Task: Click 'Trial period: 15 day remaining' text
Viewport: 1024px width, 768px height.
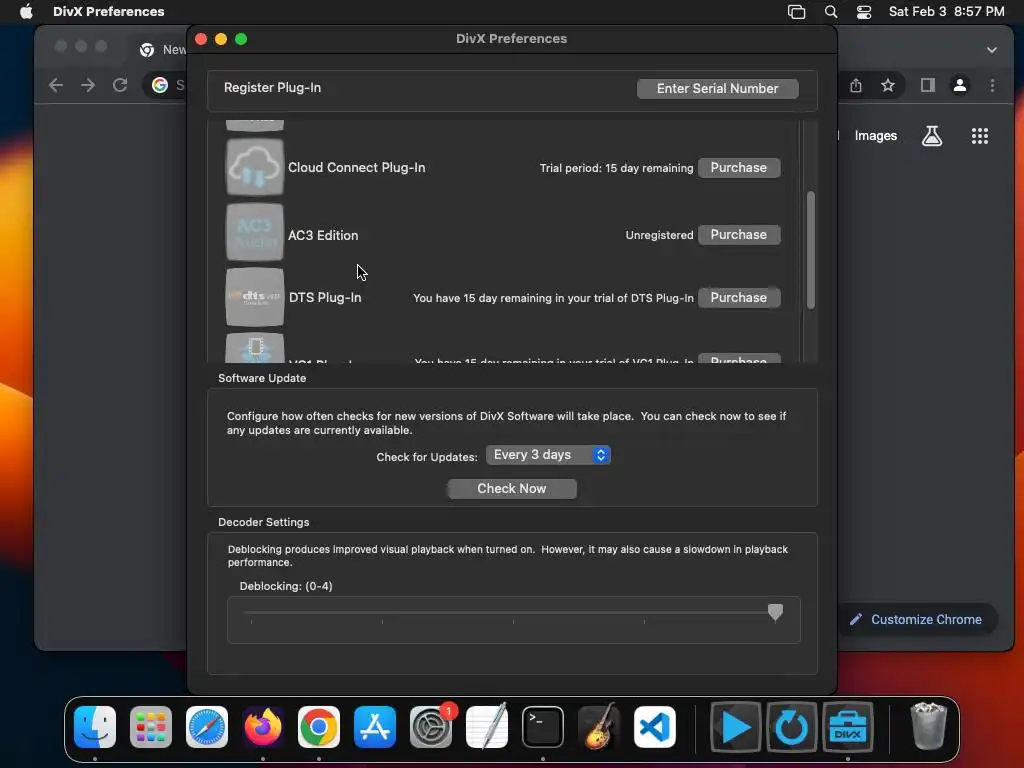Action: click(616, 168)
